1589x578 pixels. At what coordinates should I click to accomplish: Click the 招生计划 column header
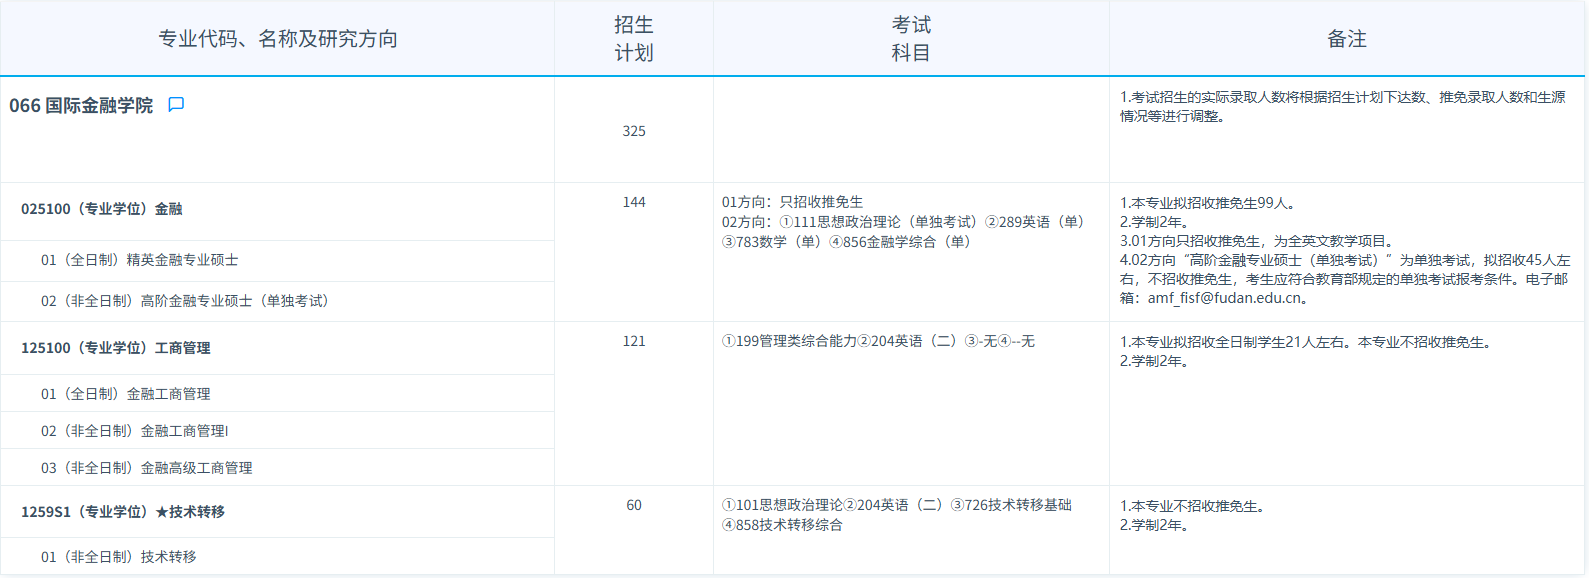pos(634,39)
